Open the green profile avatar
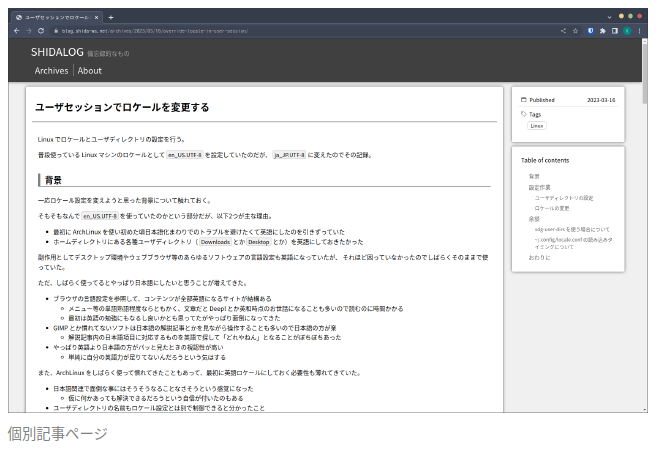661x457 pixels. 627,31
